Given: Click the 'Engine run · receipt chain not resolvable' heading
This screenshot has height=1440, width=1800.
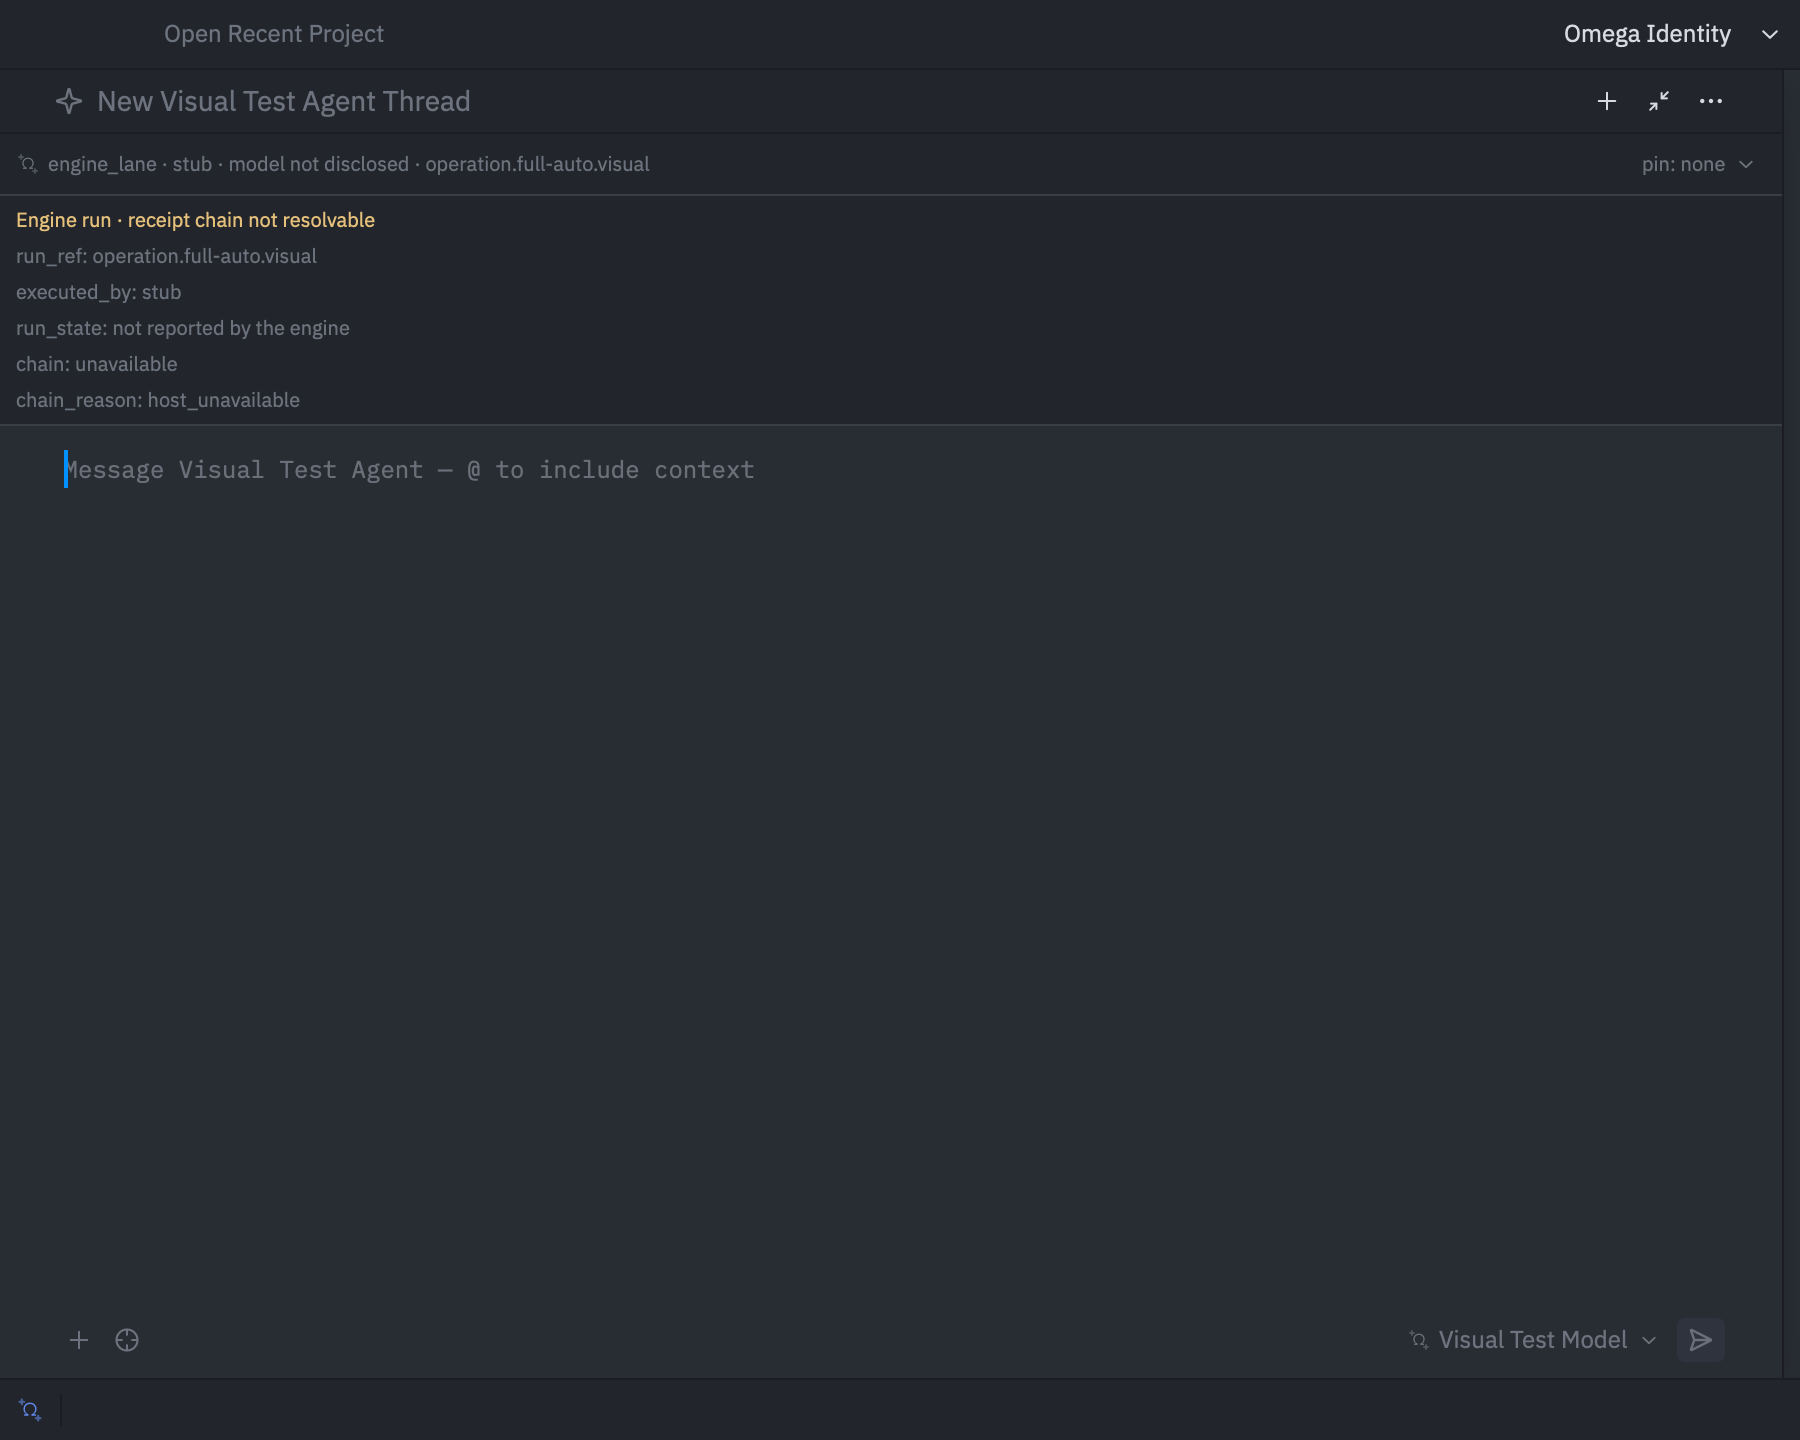Looking at the screenshot, I should (196, 220).
